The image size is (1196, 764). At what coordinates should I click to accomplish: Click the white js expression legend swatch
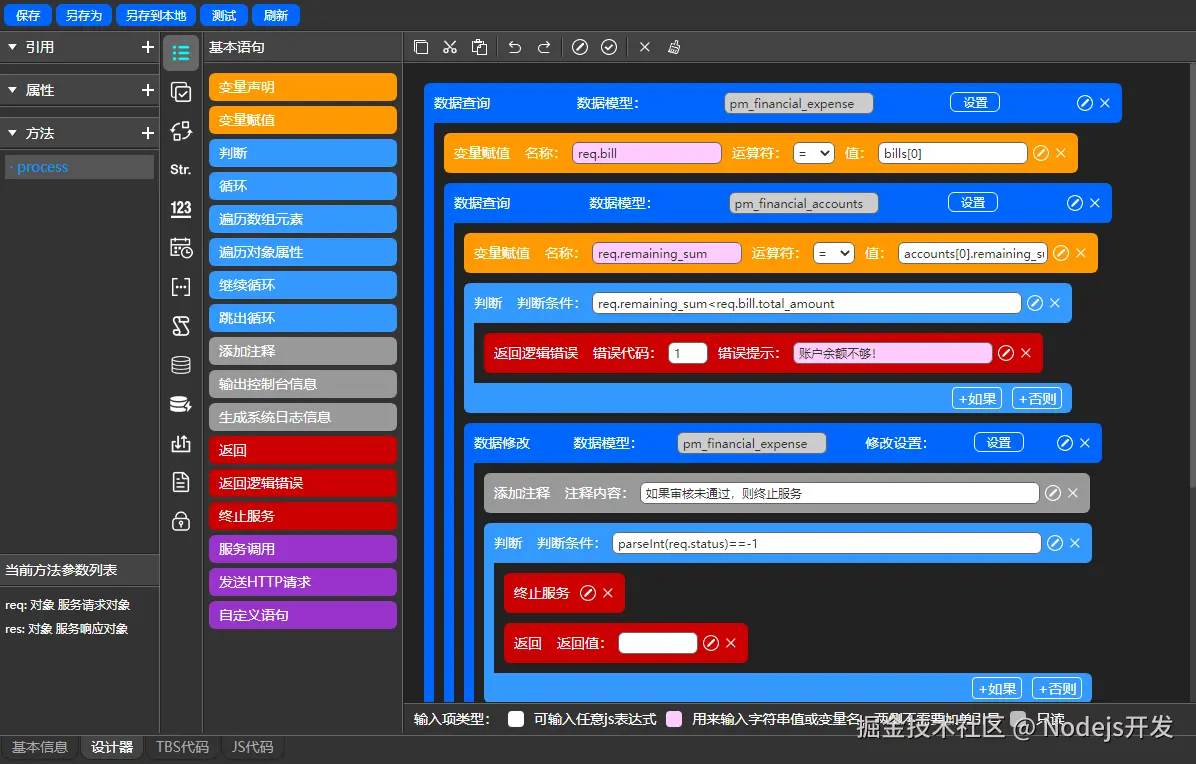tap(516, 719)
